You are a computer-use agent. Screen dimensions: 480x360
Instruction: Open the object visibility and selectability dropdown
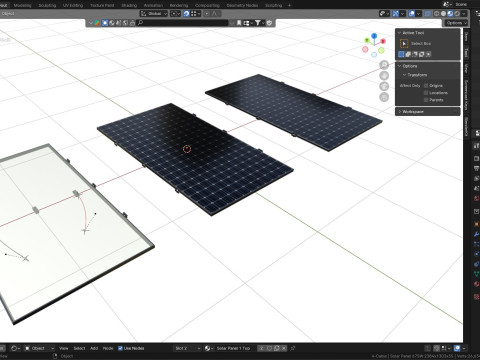[x=384, y=14]
